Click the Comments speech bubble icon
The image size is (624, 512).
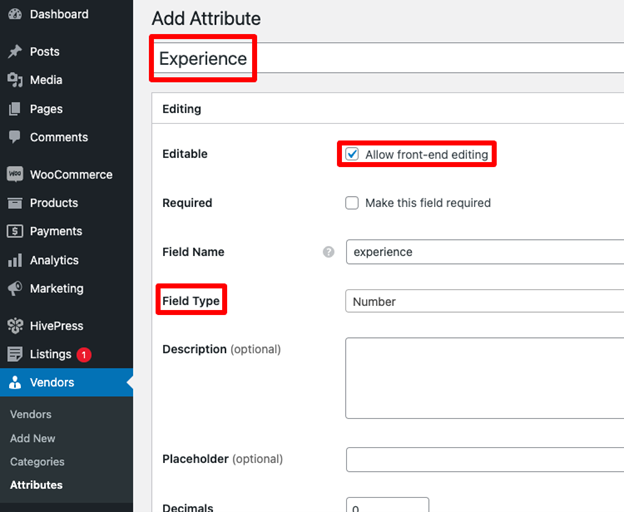point(15,137)
